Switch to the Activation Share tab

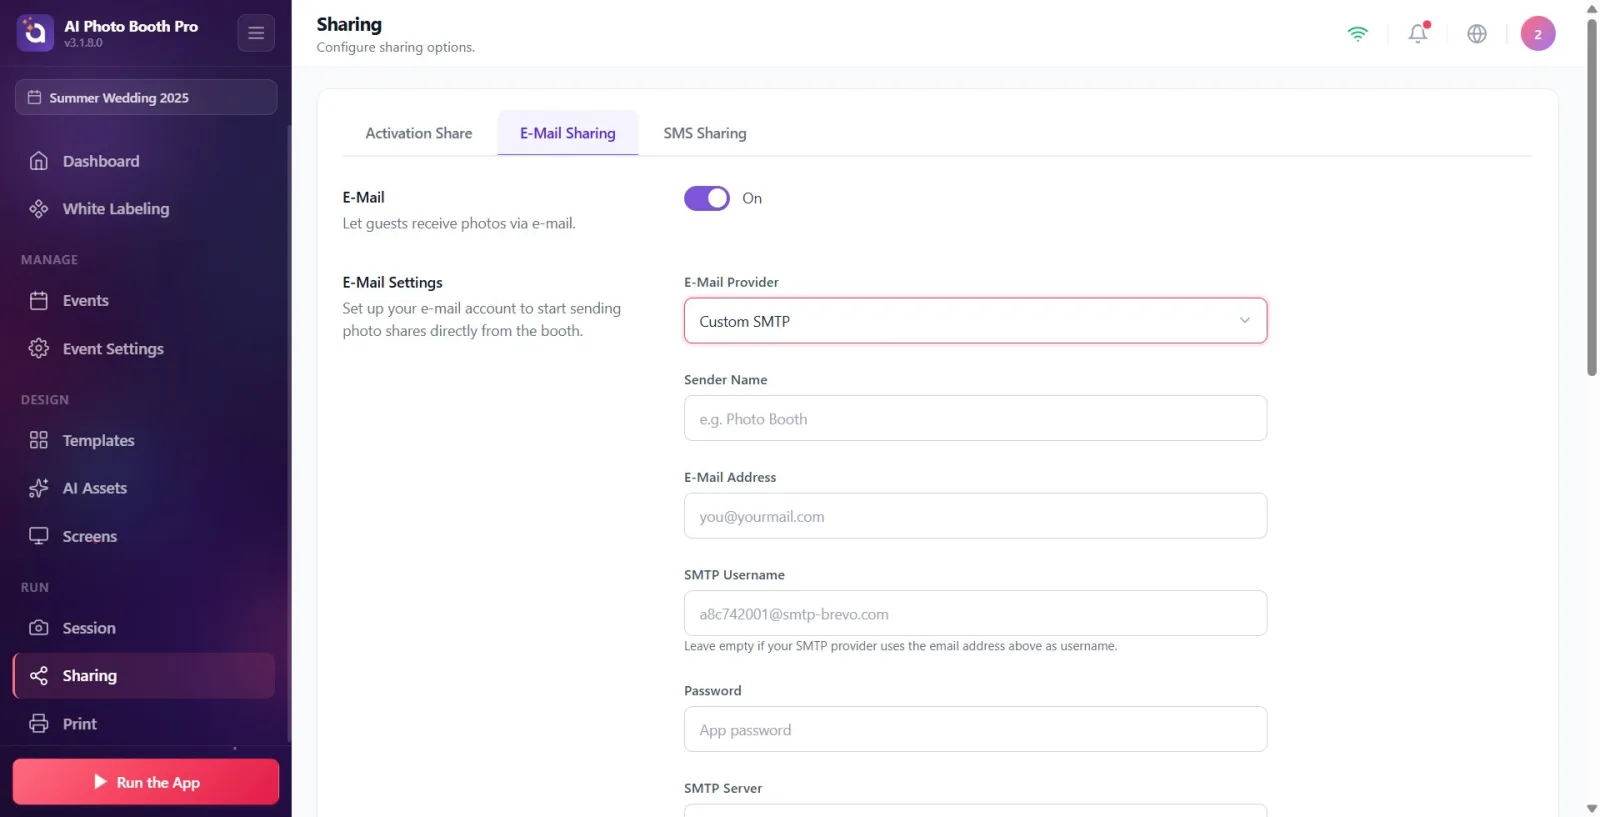click(x=419, y=133)
